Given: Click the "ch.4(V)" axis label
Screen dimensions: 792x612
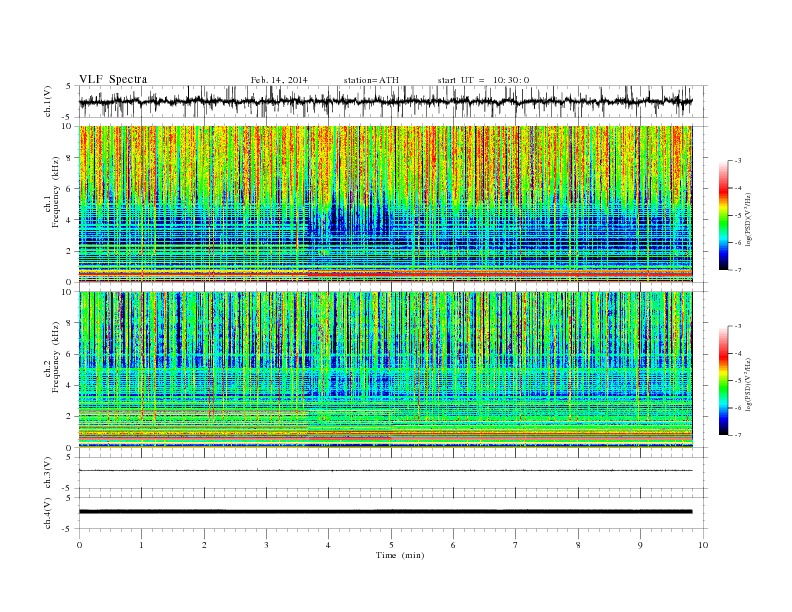Looking at the screenshot, I should [x=47, y=513].
